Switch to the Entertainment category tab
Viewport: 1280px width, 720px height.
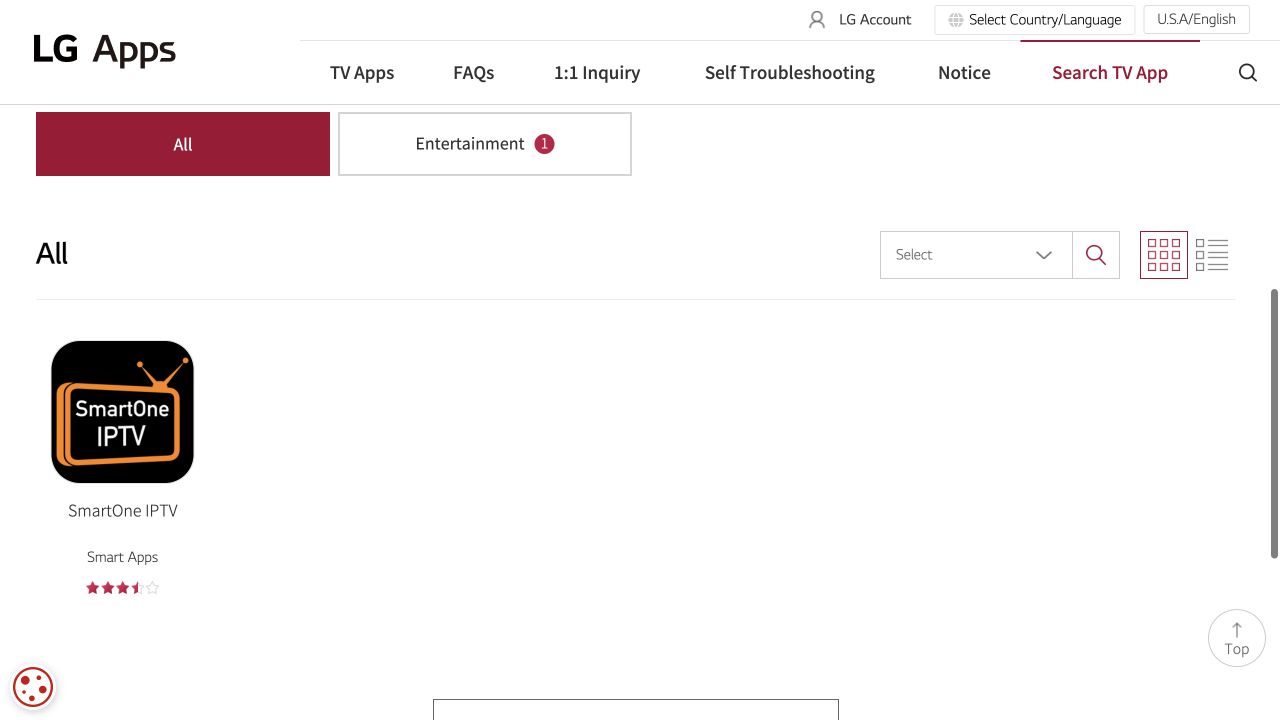click(x=485, y=144)
